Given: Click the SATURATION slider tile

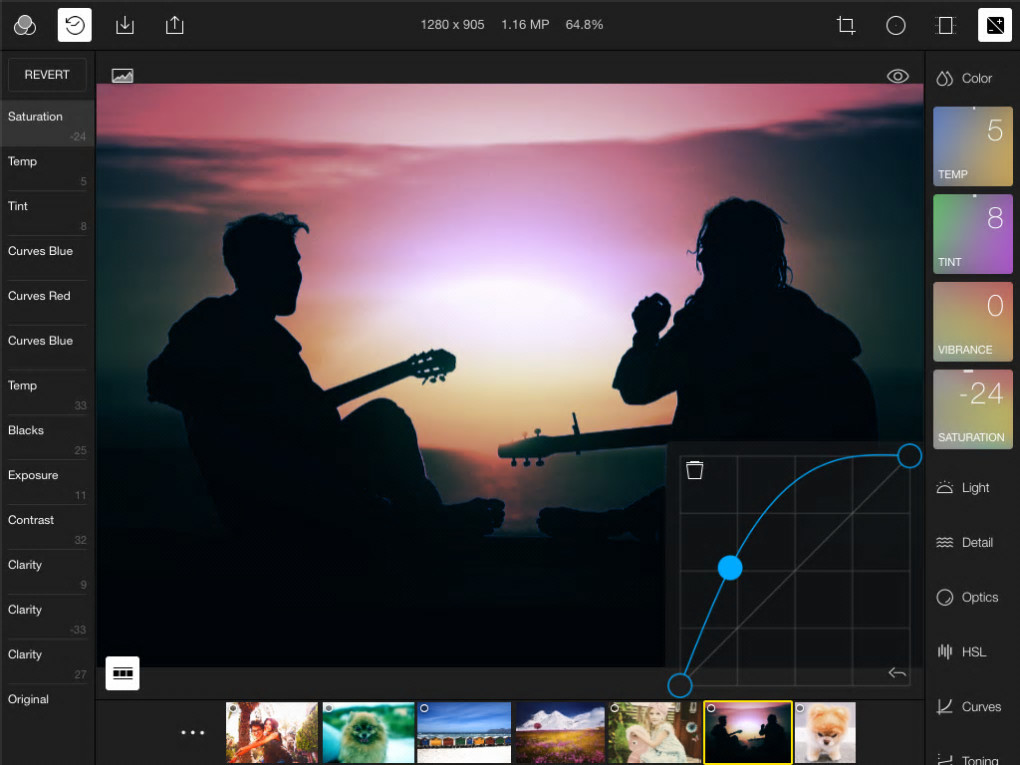Looking at the screenshot, I should click(973, 409).
